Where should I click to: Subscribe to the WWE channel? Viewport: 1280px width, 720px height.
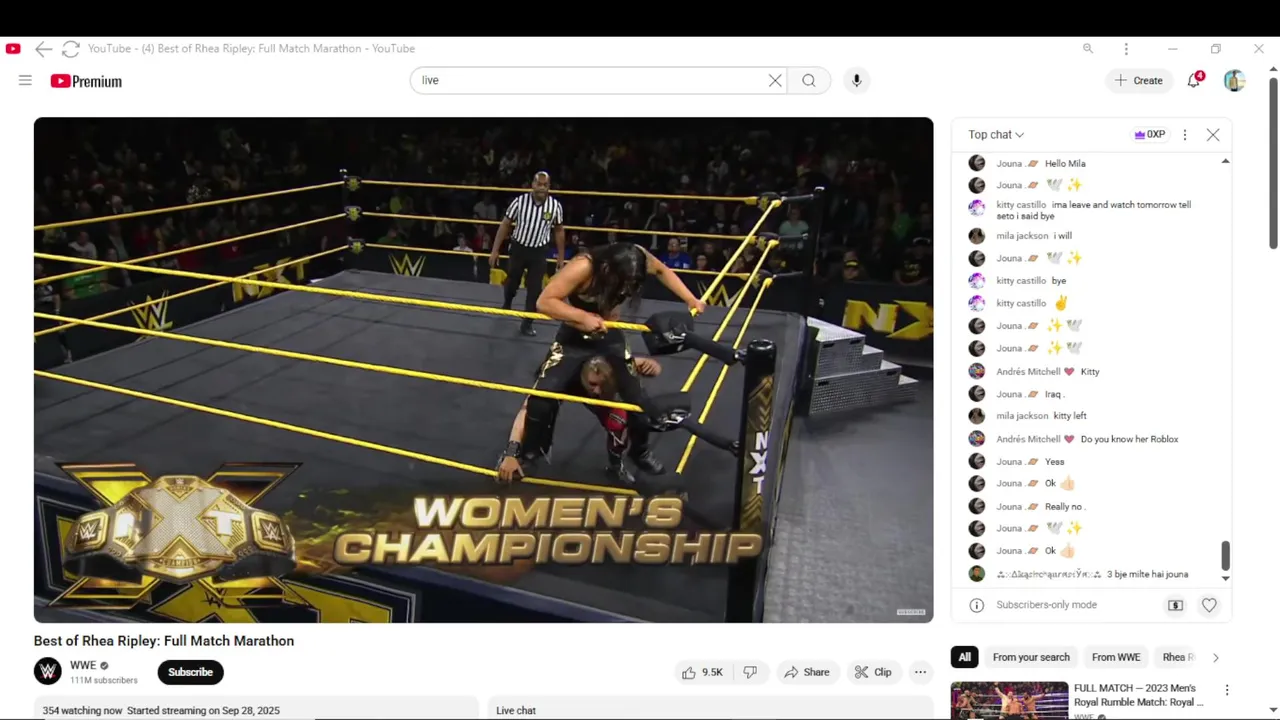(x=190, y=672)
